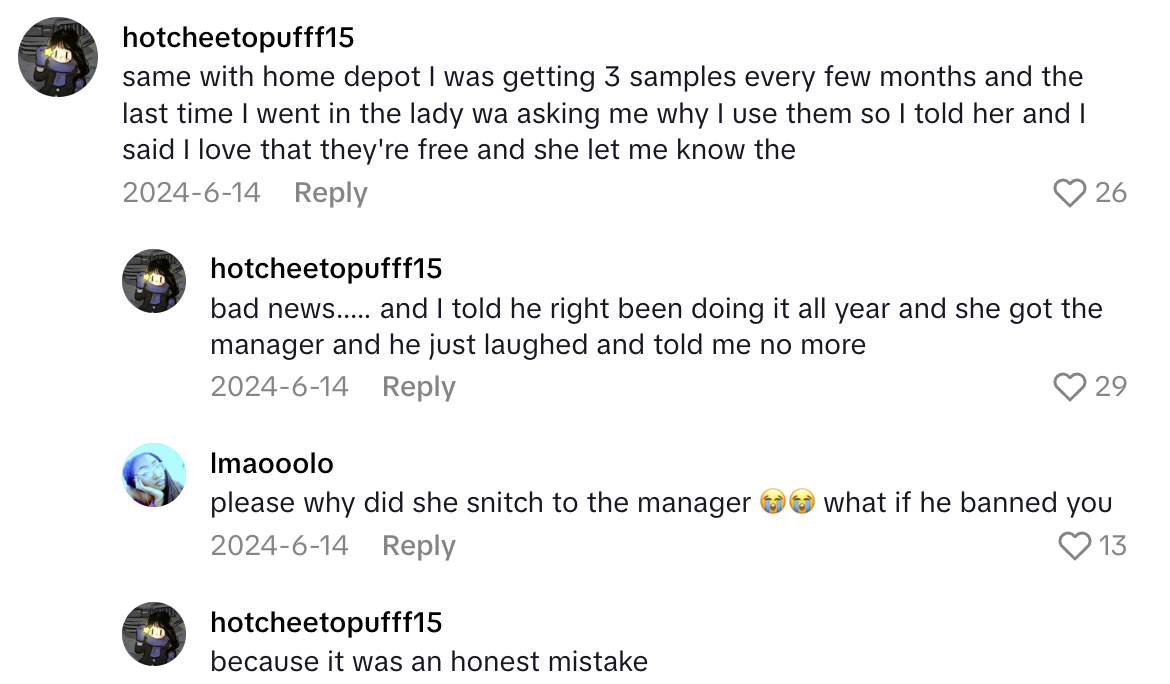Open the avatar next to the 'bad news' reply
Screen dimensions: 1170x684
[x=154, y=281]
